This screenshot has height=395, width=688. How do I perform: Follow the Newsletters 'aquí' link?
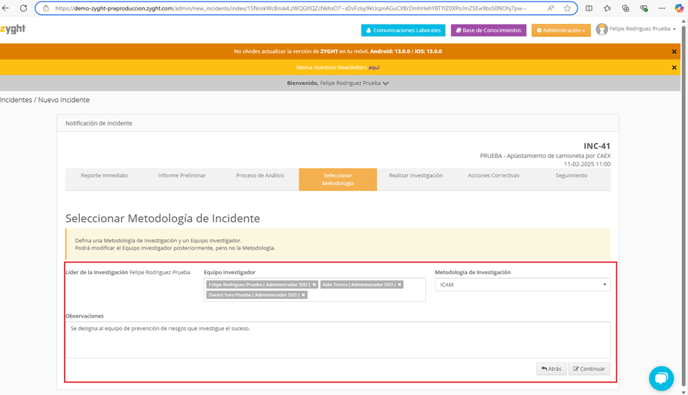(374, 68)
